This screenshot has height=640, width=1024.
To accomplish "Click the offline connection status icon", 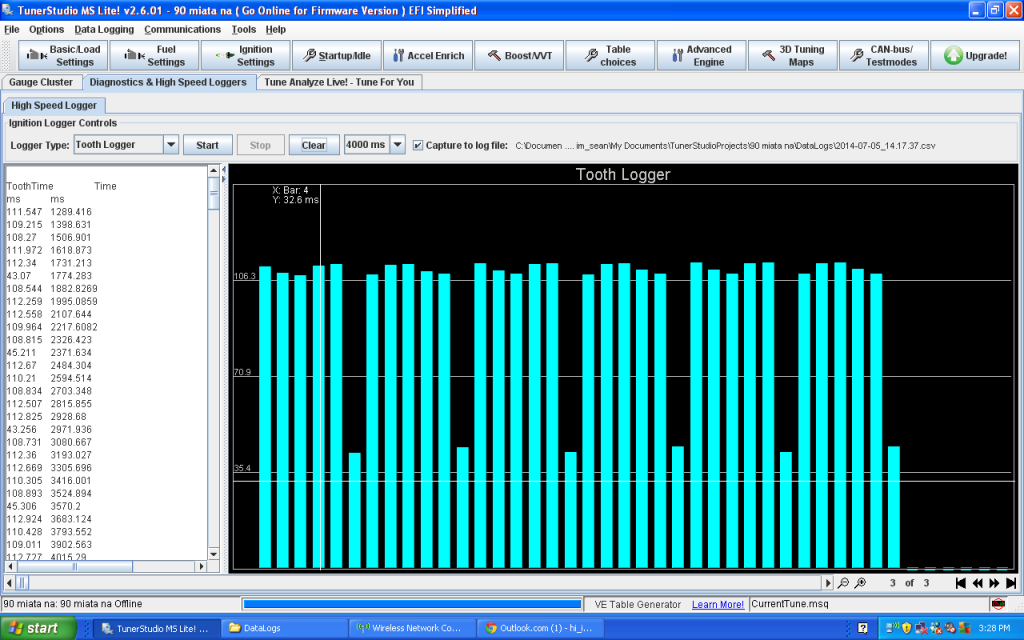I will coord(997,604).
